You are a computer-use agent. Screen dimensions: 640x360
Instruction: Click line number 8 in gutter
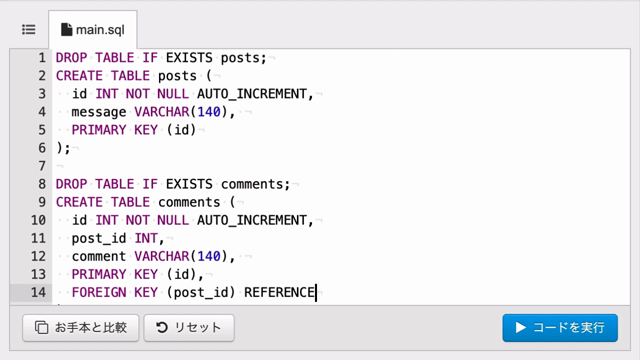(42, 184)
